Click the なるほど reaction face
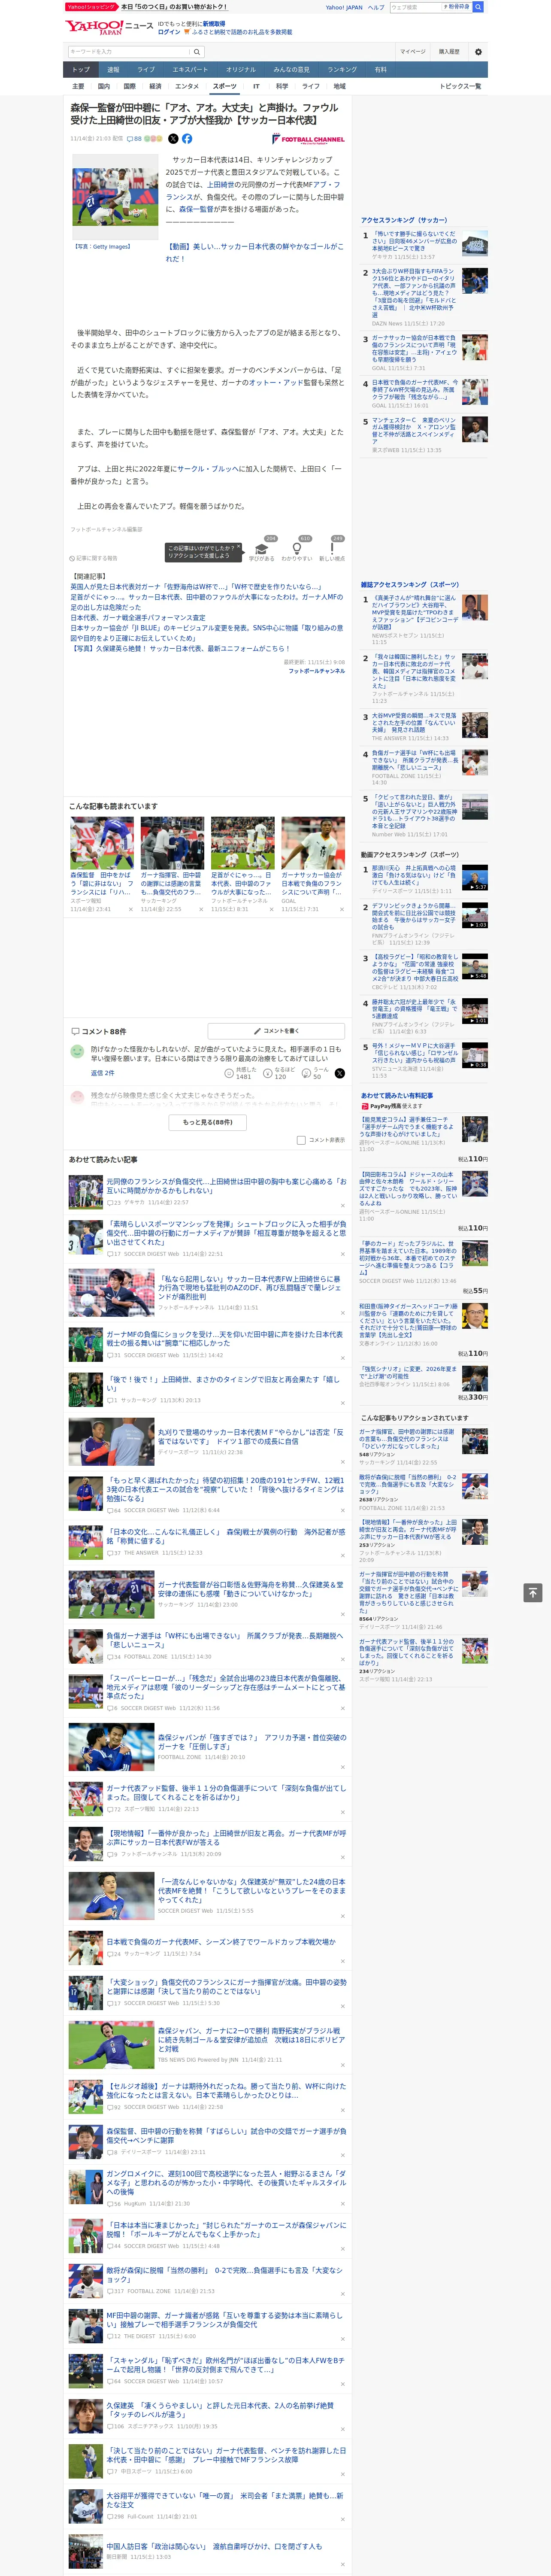Image resolution: width=551 pixels, height=2576 pixels. point(268,1073)
